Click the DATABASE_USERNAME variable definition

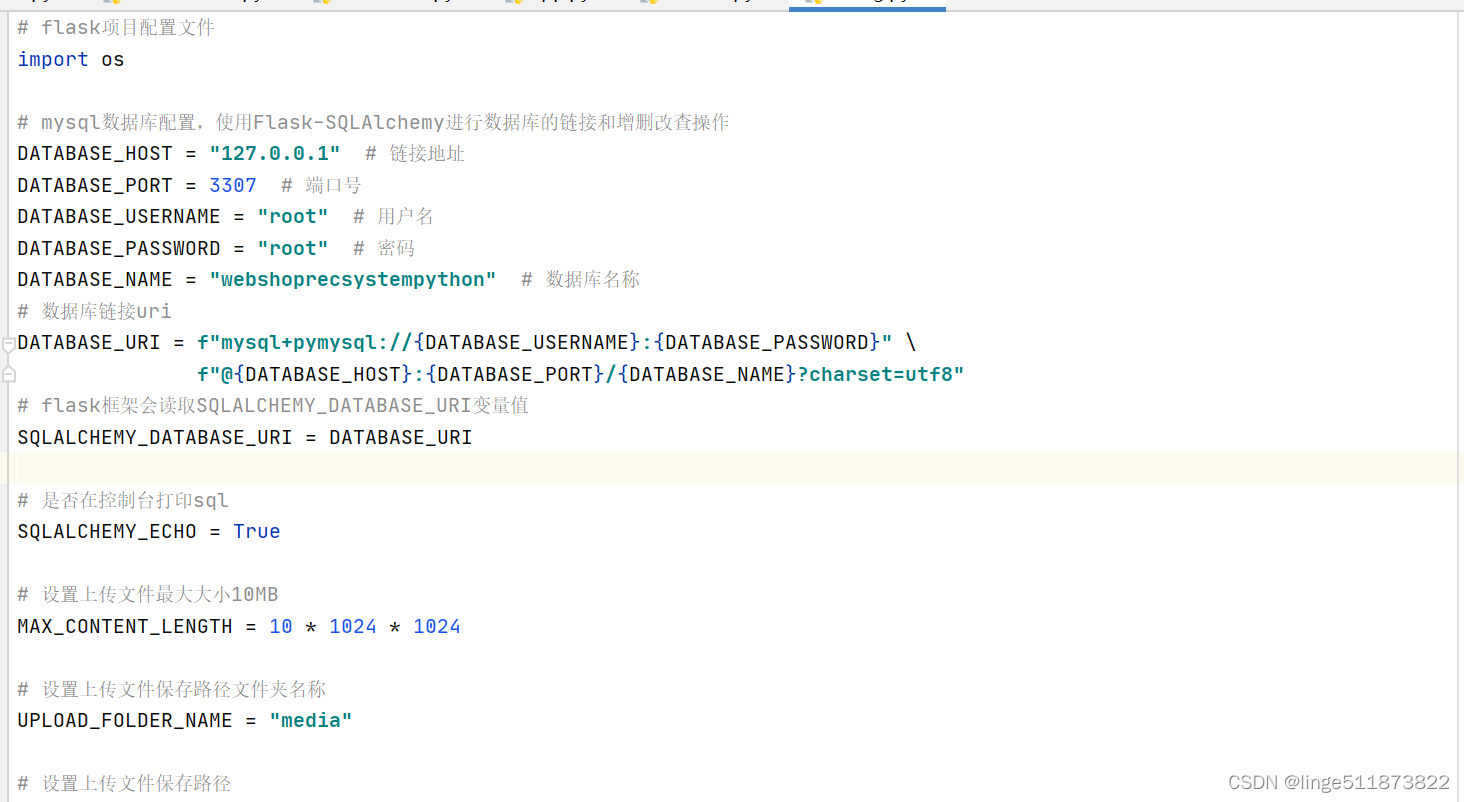(119, 217)
